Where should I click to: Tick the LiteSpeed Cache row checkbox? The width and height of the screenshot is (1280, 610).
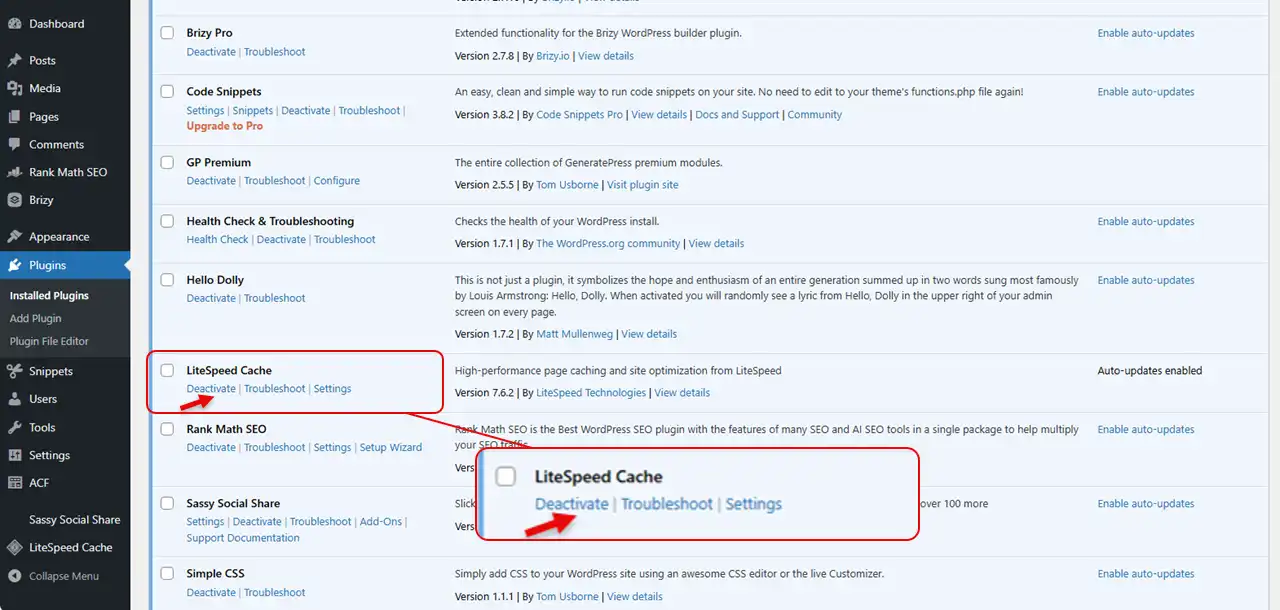(167, 371)
